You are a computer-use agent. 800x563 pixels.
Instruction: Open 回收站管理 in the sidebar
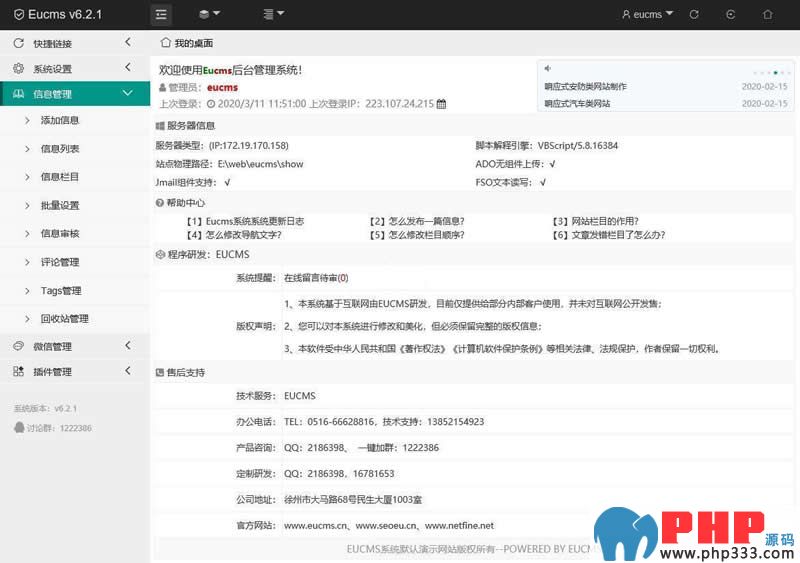click(65, 319)
